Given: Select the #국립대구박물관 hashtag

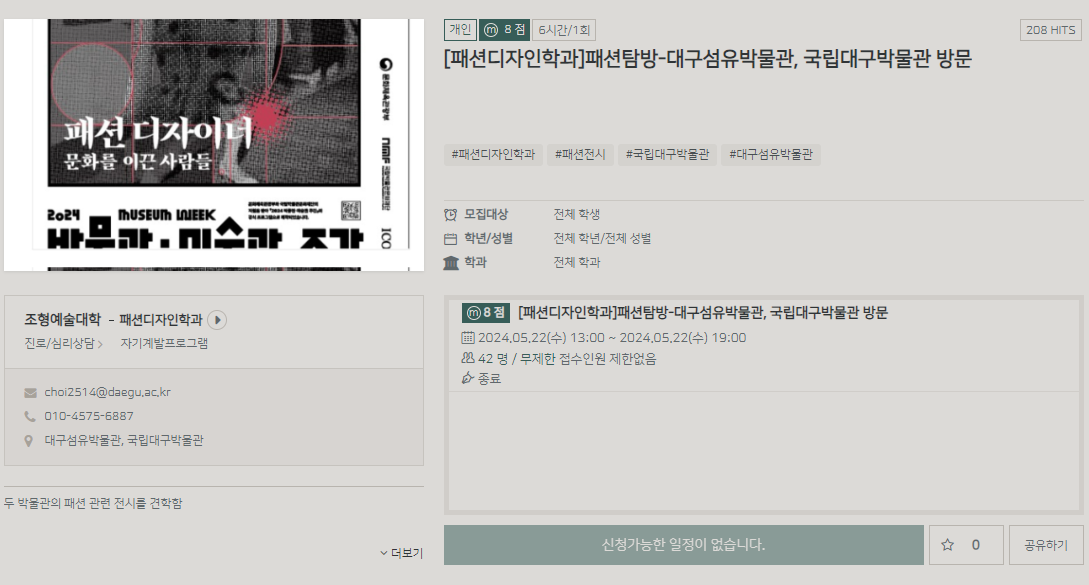Looking at the screenshot, I should (x=667, y=155).
